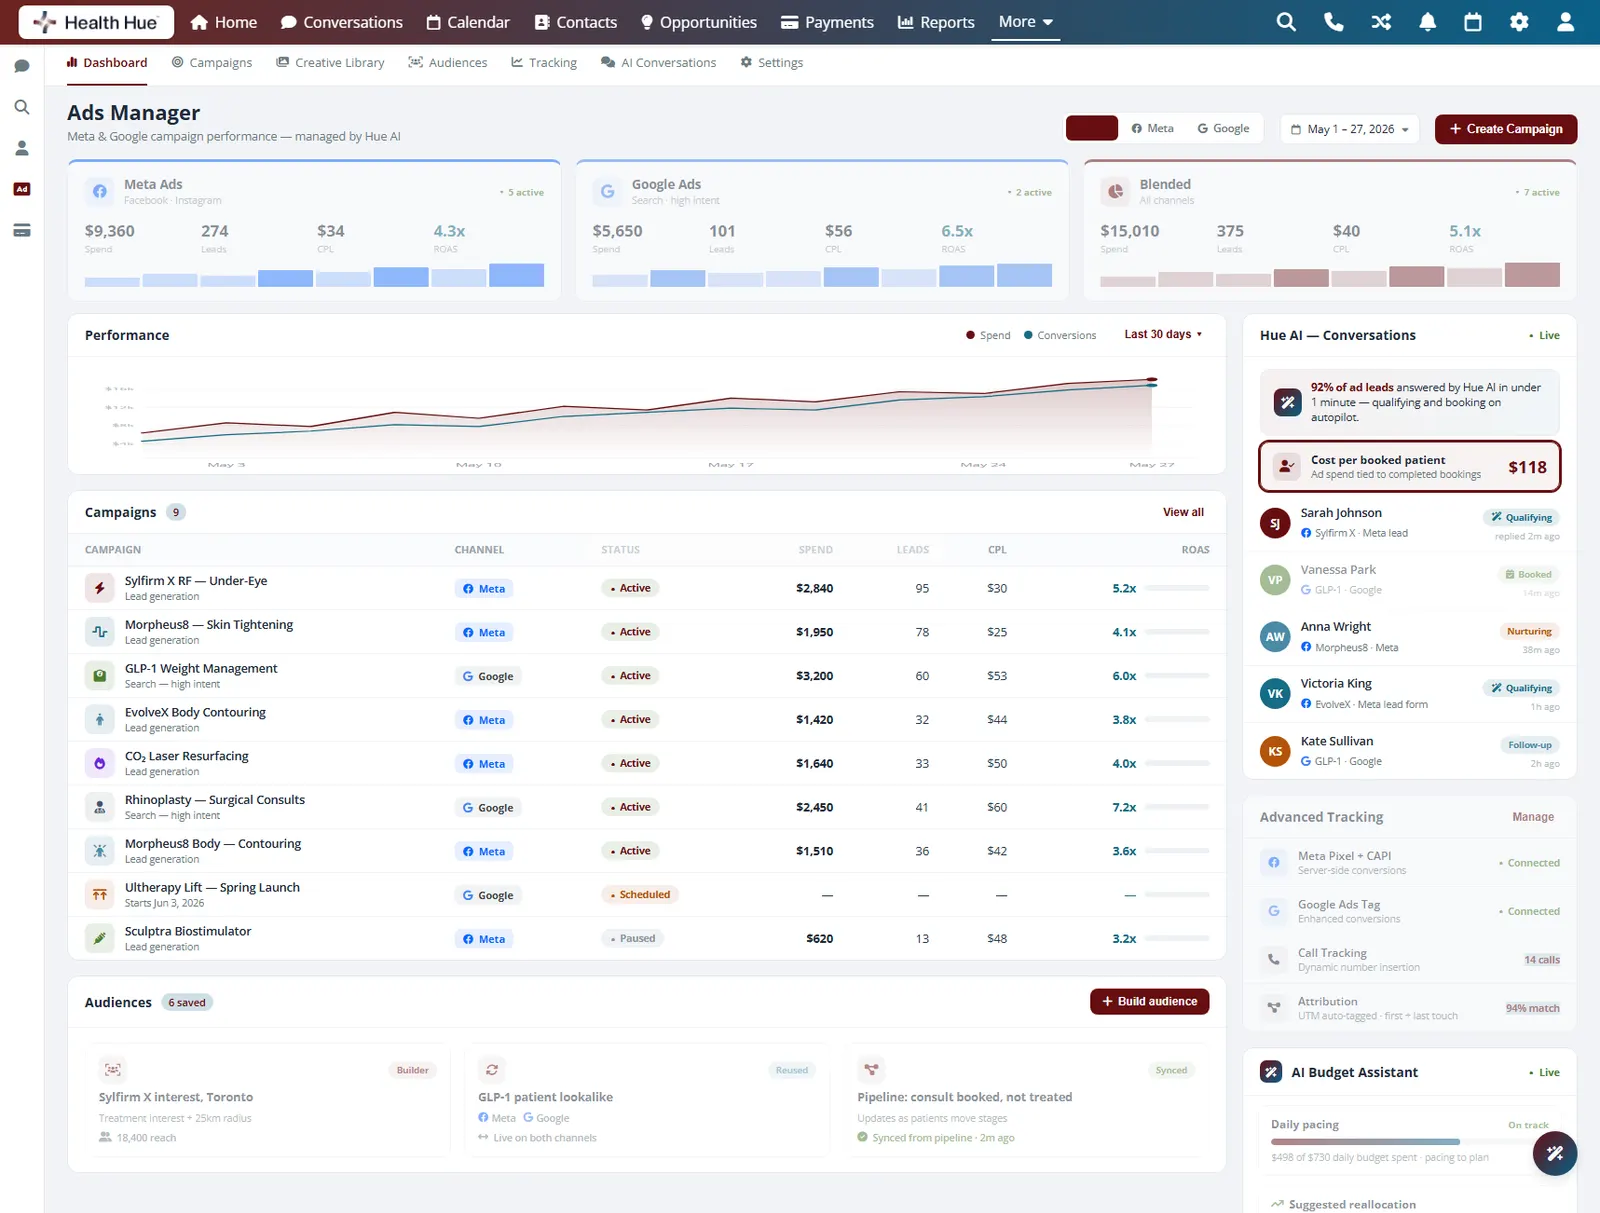Click ROAS bar for Rhinoplasty row
The image size is (1600, 1213).
click(x=1178, y=807)
